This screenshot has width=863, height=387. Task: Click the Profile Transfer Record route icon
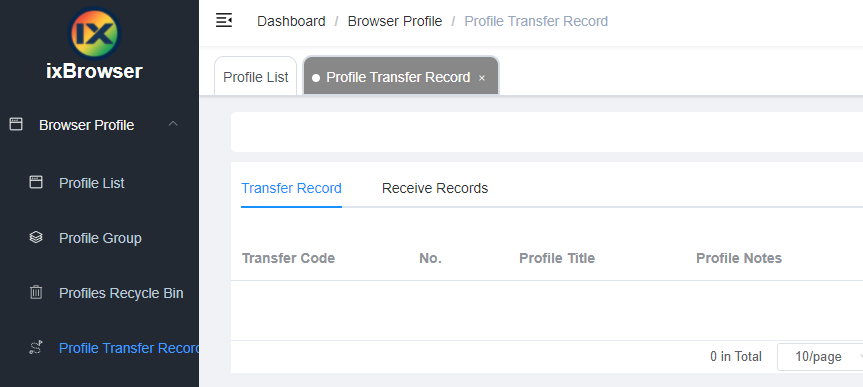[36, 347]
